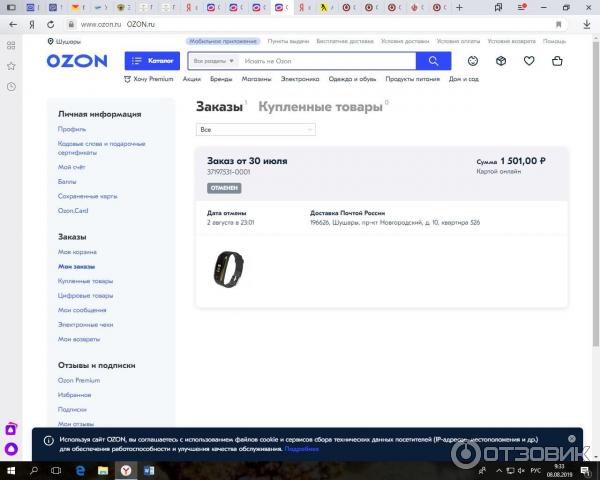Viewport: 600px width, 480px height.
Task: Expand the search sections dropdown
Action: click(213, 61)
